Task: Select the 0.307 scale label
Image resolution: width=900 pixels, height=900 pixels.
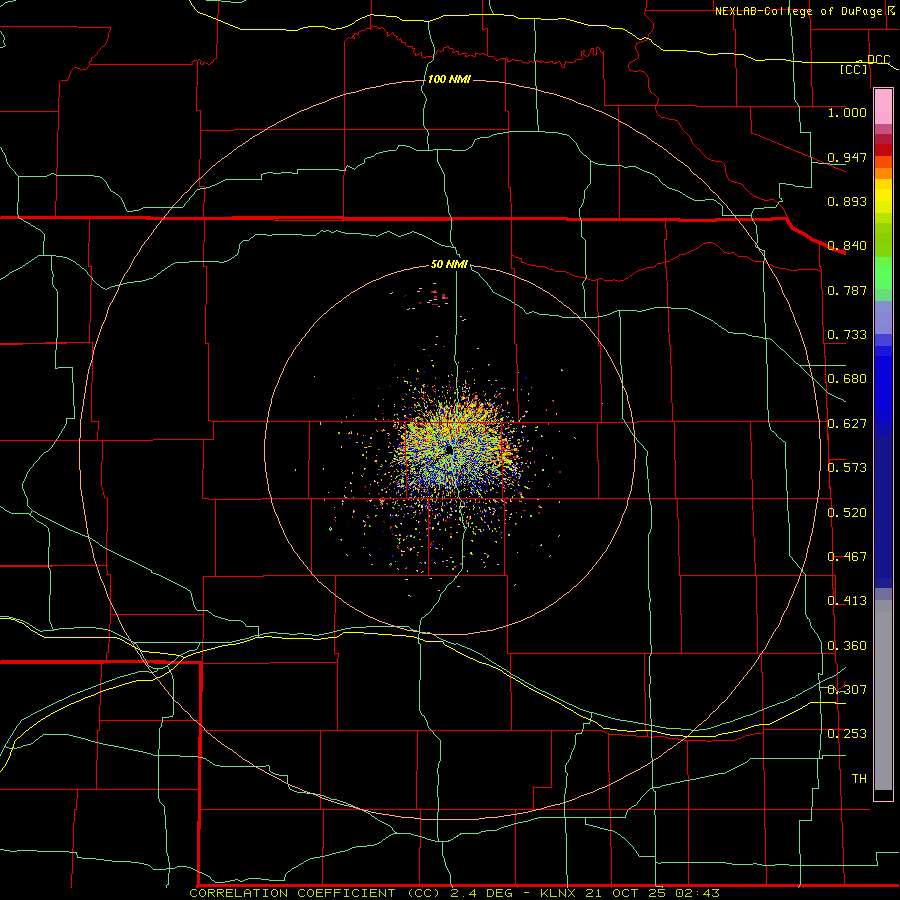Action: tap(847, 690)
